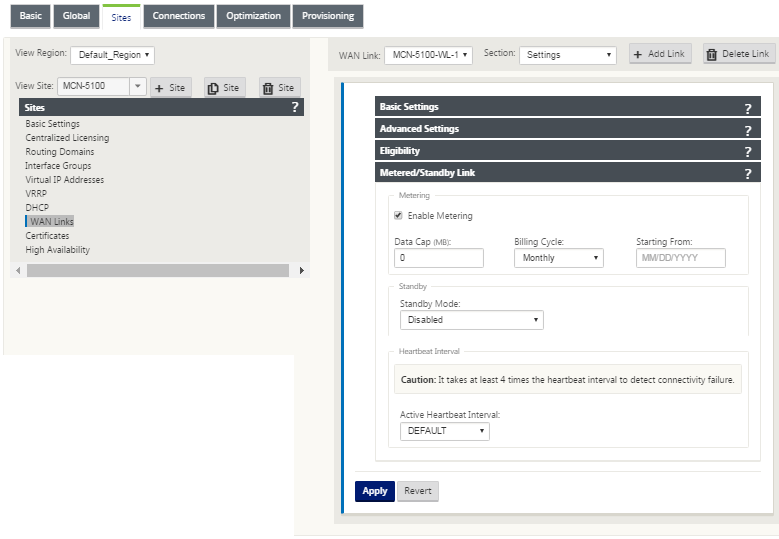
Task: Open Virtual IP Addresses in Sites tree
Action: click(65, 179)
